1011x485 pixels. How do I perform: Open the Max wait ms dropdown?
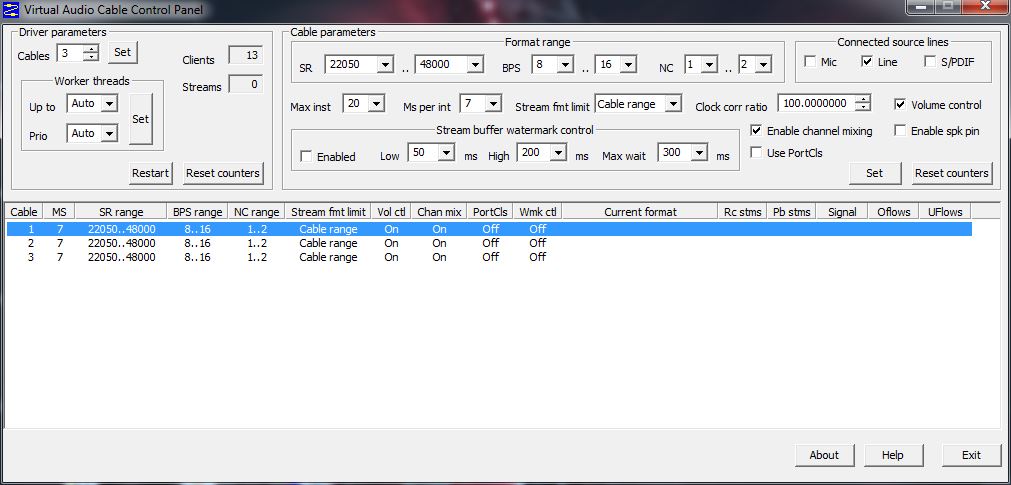tap(700, 153)
